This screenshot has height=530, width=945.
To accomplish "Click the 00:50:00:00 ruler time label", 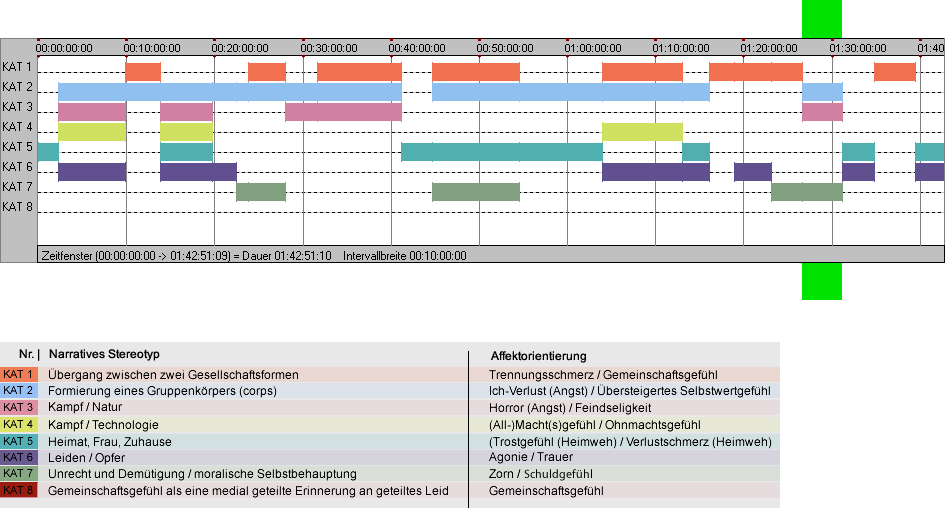I will pyautogui.click(x=505, y=48).
